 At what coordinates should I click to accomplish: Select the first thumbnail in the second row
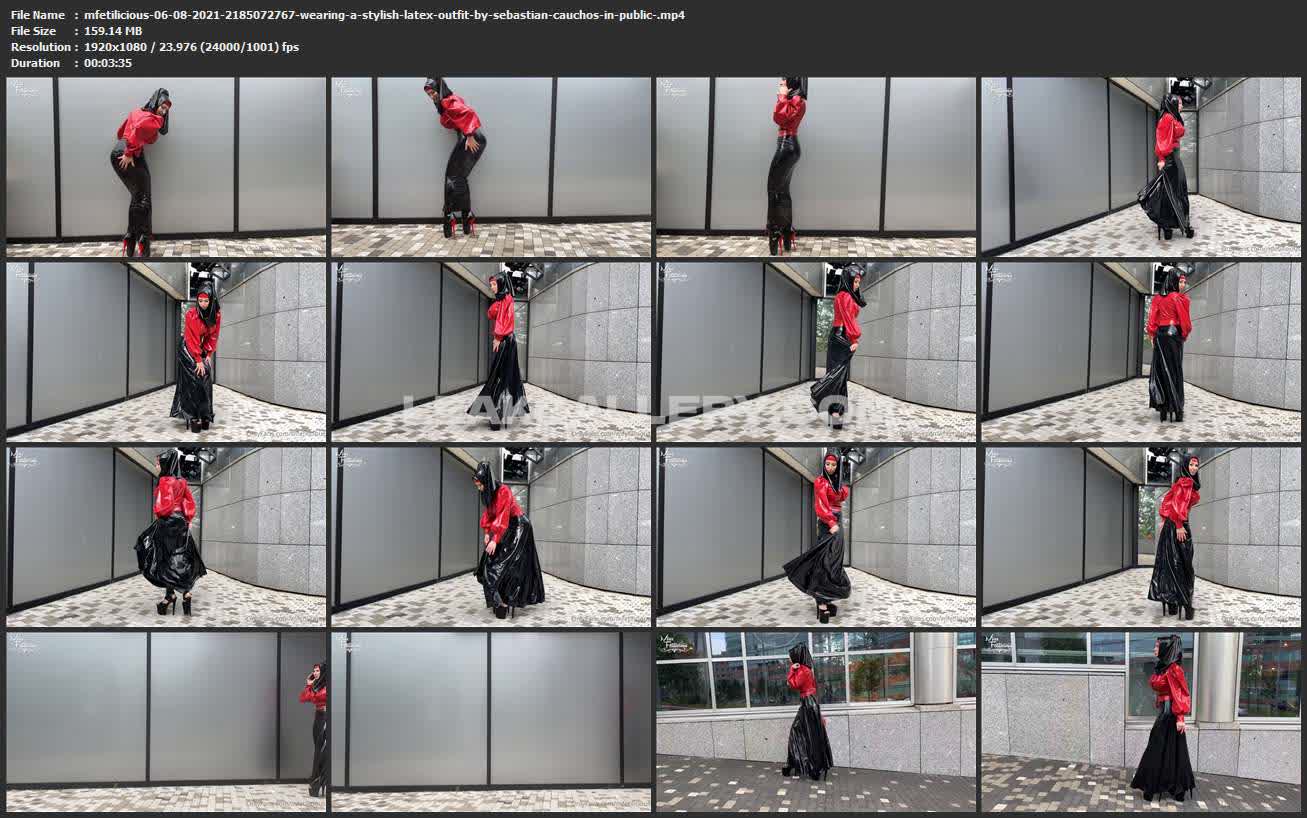(x=166, y=351)
